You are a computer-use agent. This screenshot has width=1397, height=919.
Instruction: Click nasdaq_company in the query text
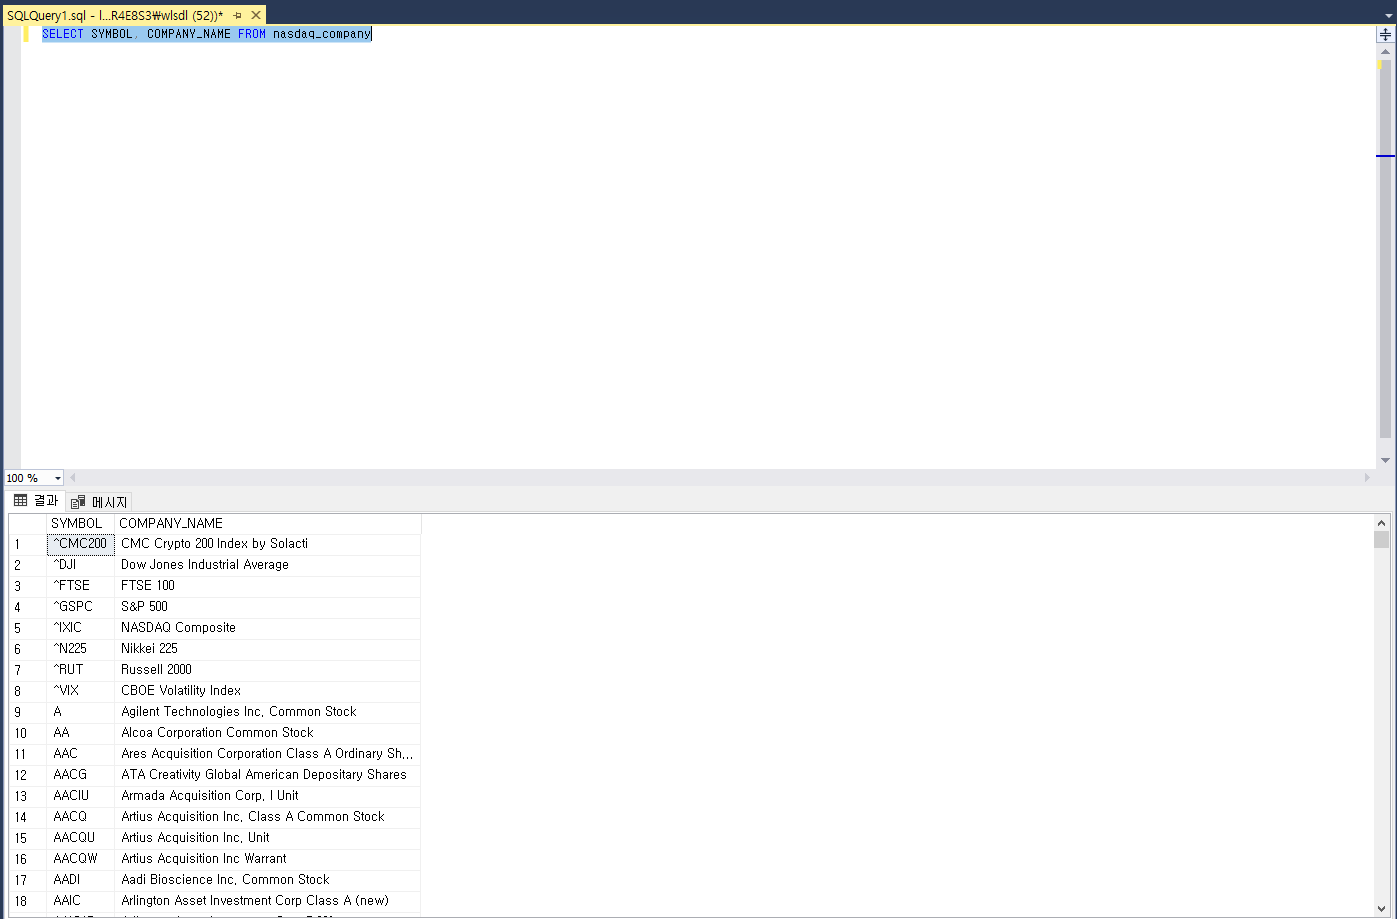(322, 34)
